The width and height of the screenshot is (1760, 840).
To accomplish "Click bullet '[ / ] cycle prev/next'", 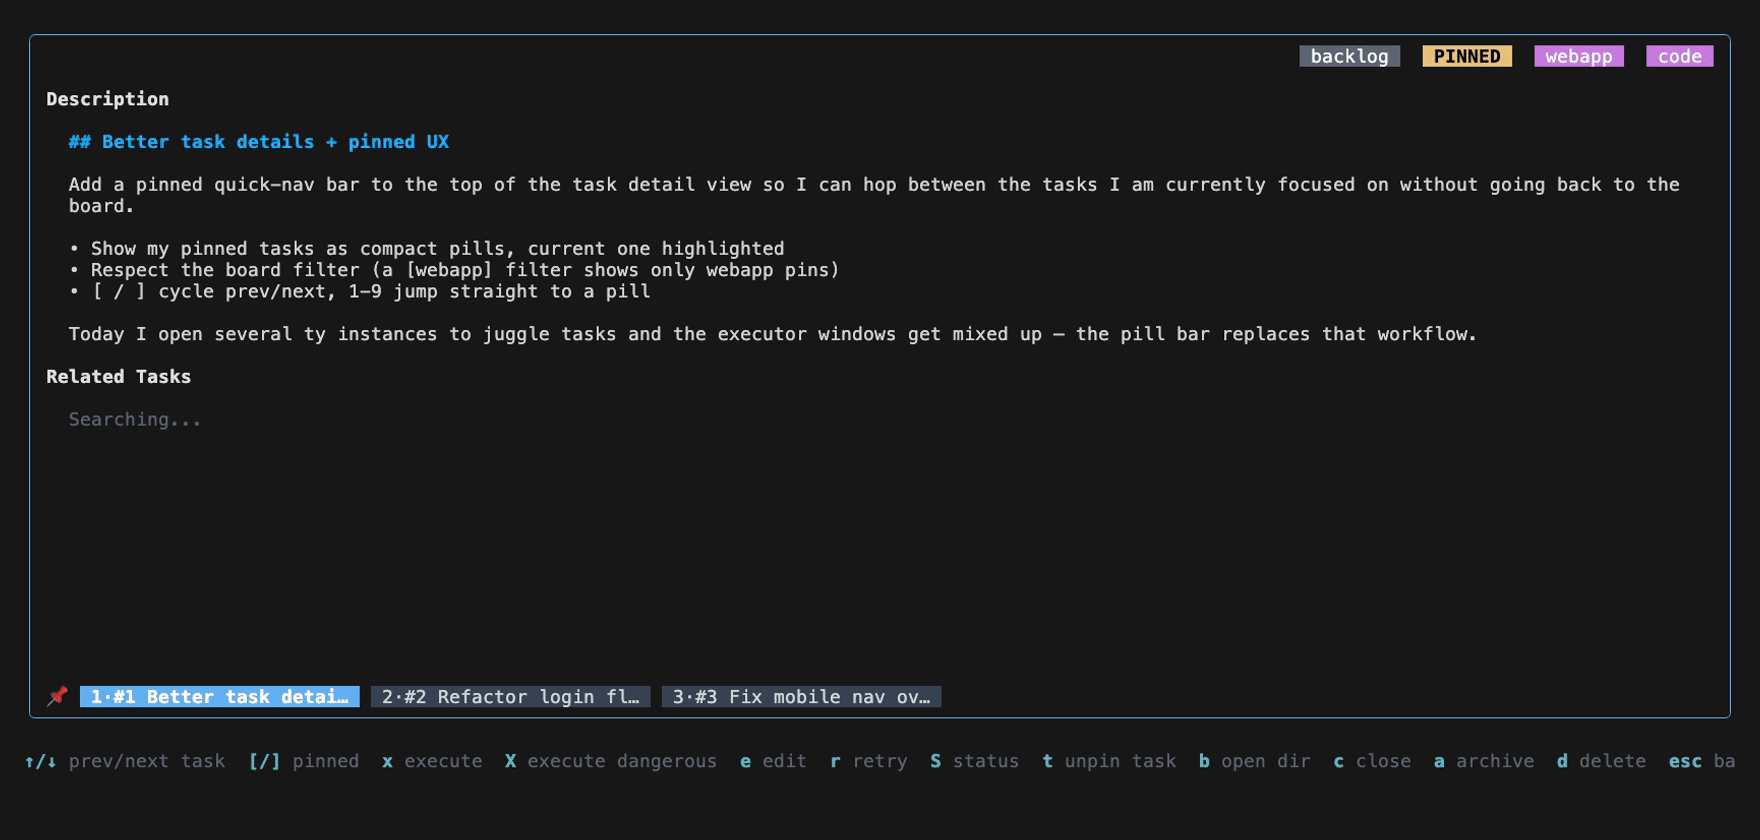I will [360, 292].
